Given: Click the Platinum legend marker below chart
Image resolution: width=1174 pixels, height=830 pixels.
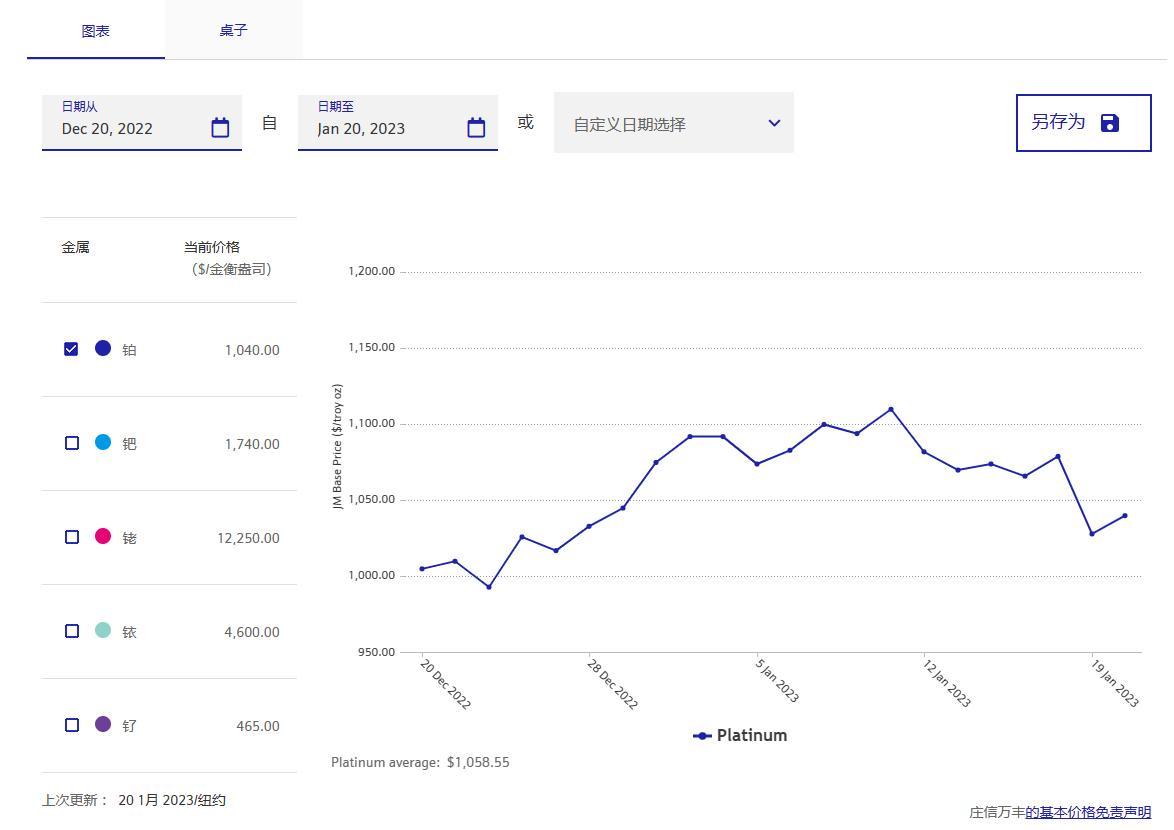Looking at the screenshot, I should tap(702, 736).
